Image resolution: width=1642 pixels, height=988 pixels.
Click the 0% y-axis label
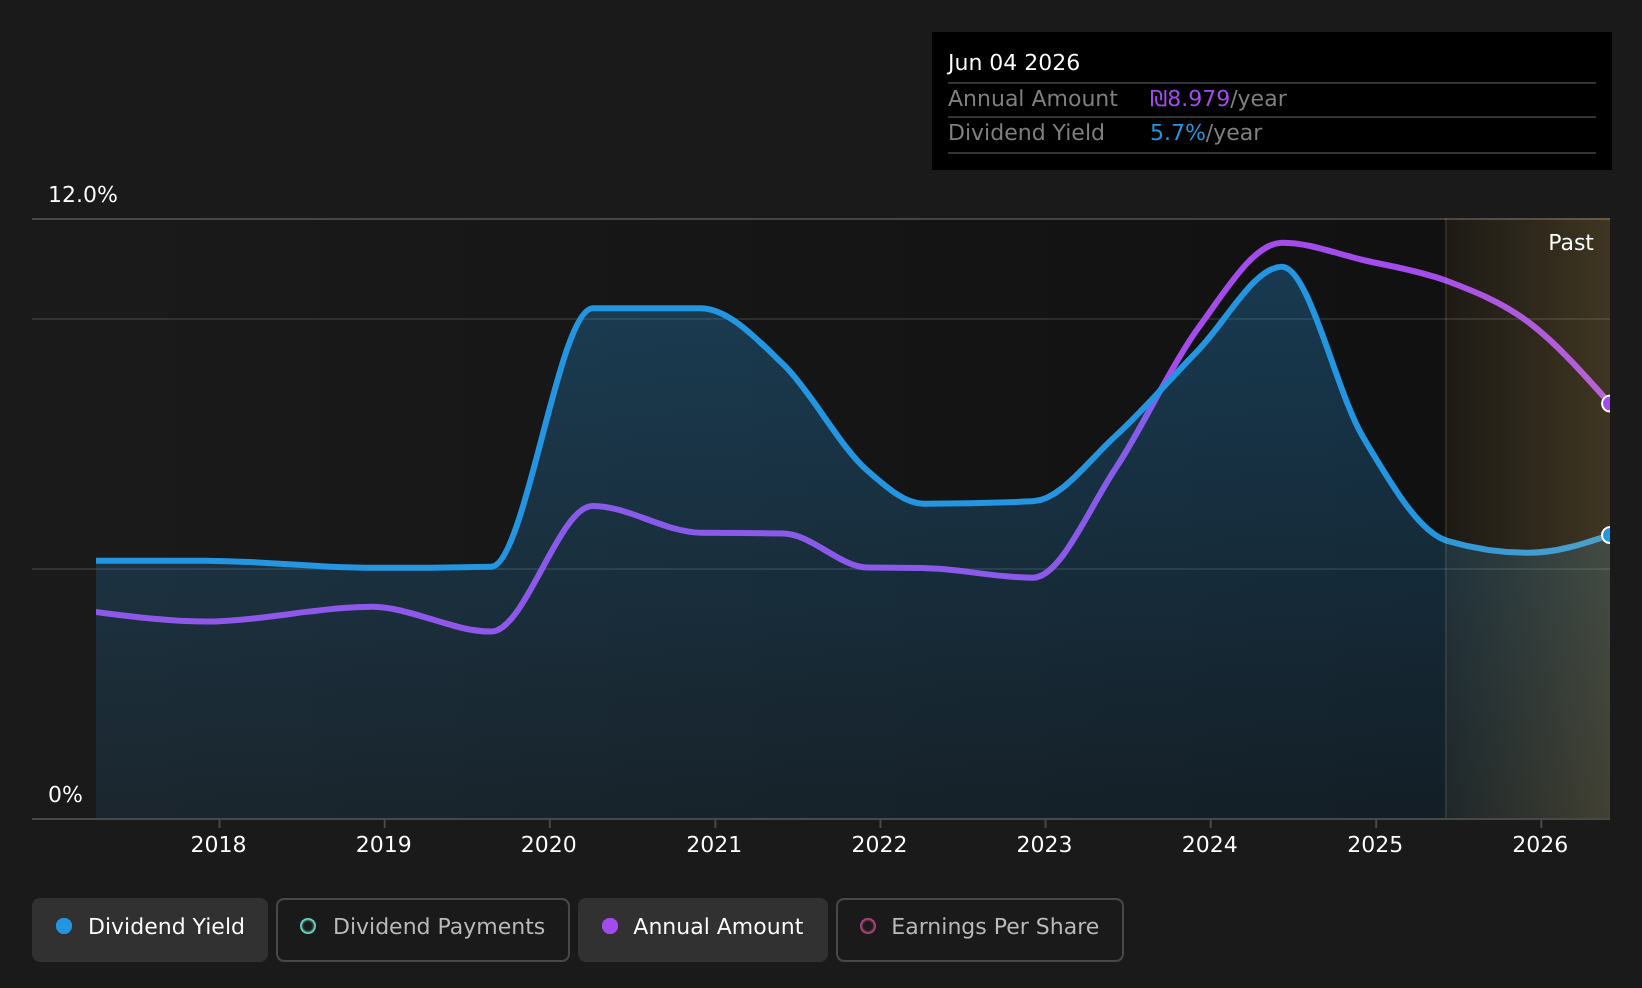pos(65,795)
